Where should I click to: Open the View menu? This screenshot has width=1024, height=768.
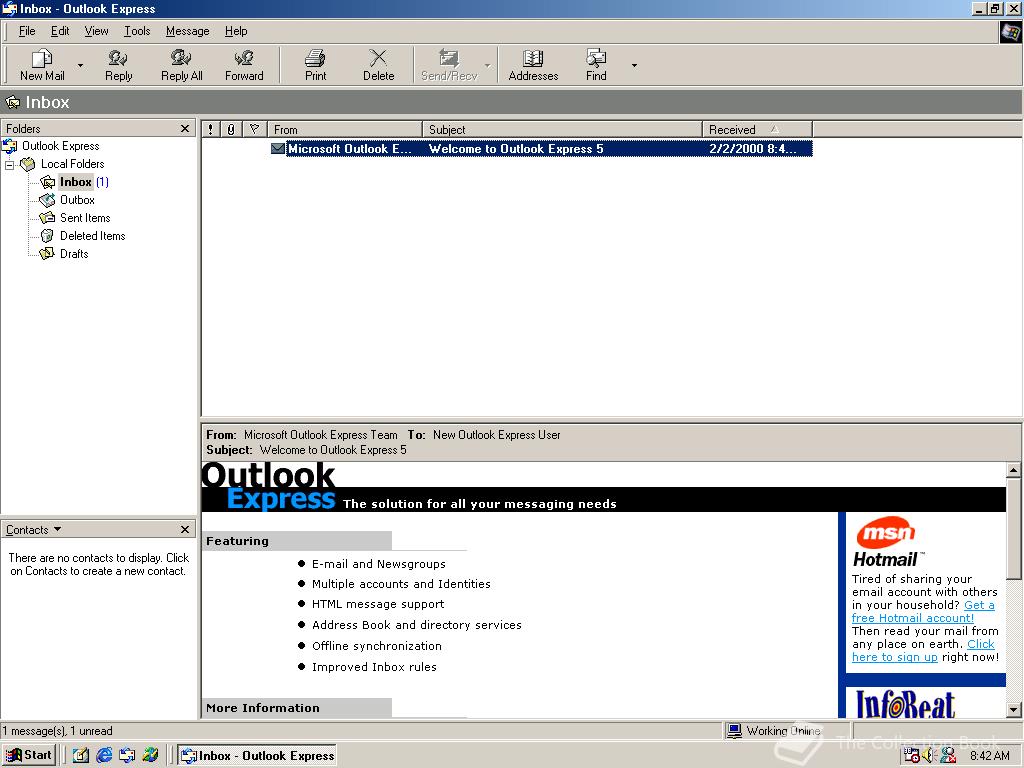(x=96, y=31)
